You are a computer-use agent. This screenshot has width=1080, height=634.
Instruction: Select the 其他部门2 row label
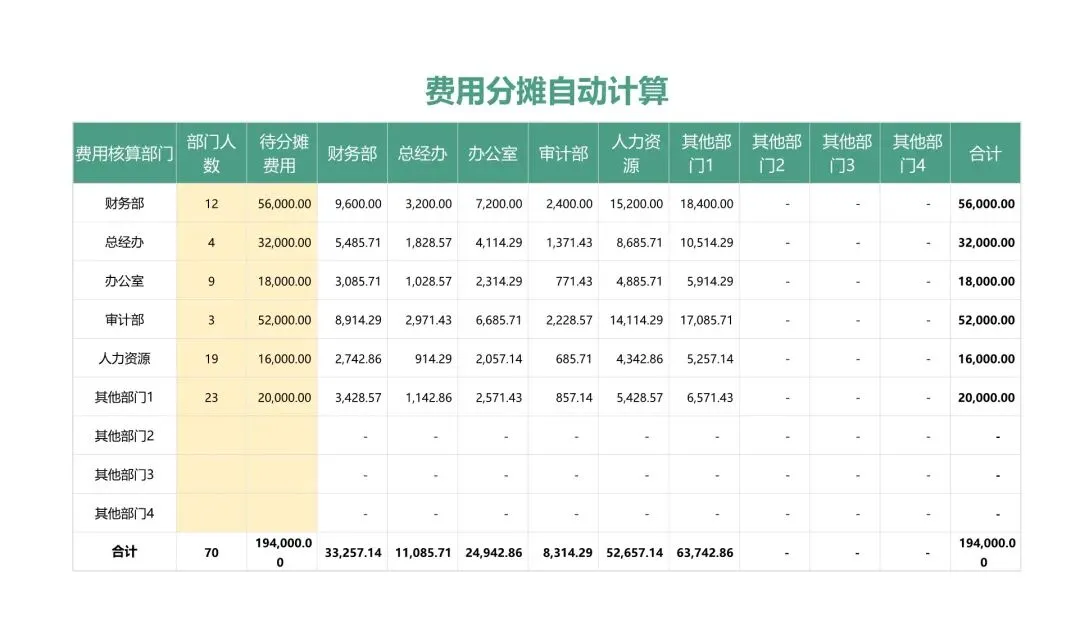pos(125,436)
